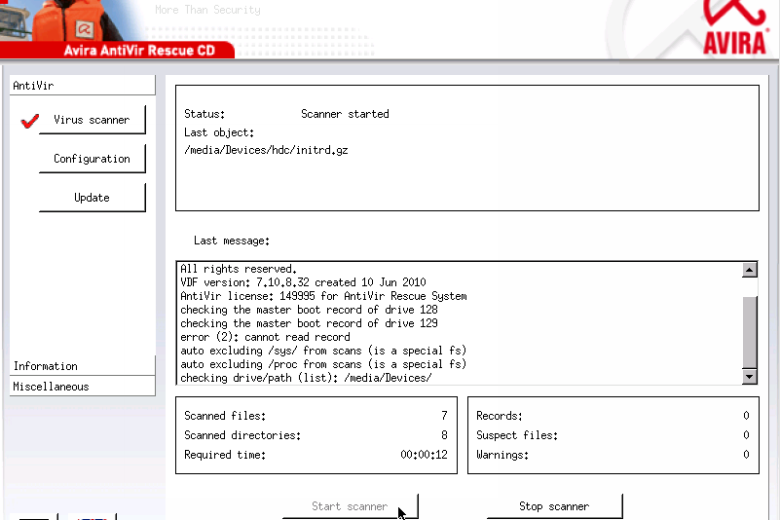Click the path /media/Devices/hdc/initrd.gz
780x520 pixels.
click(266, 150)
